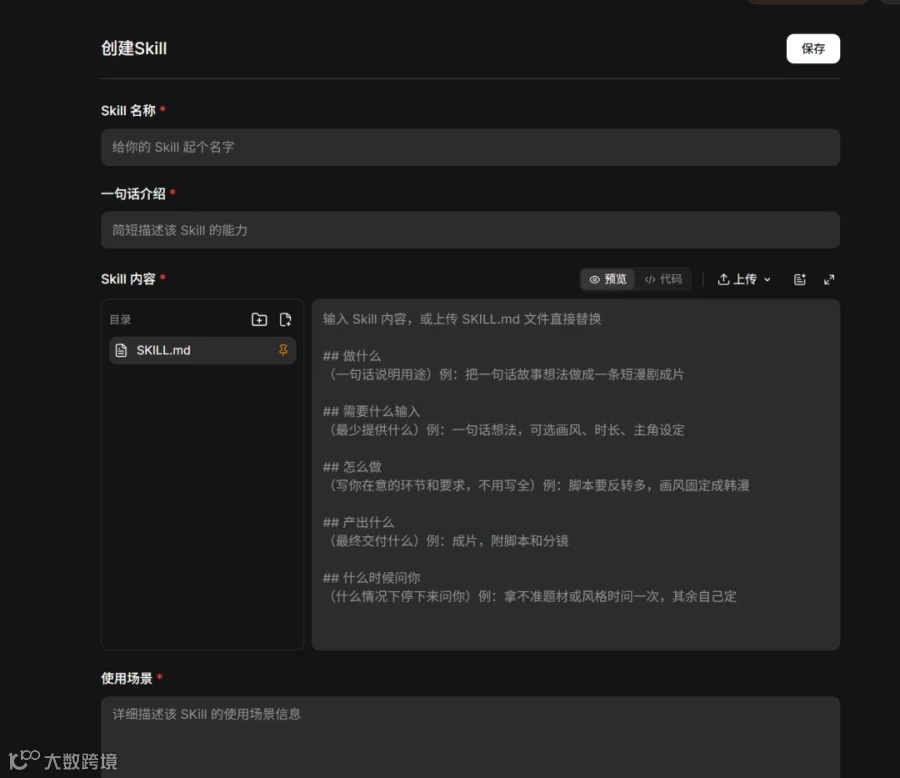Click the 一句话介绍 text field

(x=470, y=230)
